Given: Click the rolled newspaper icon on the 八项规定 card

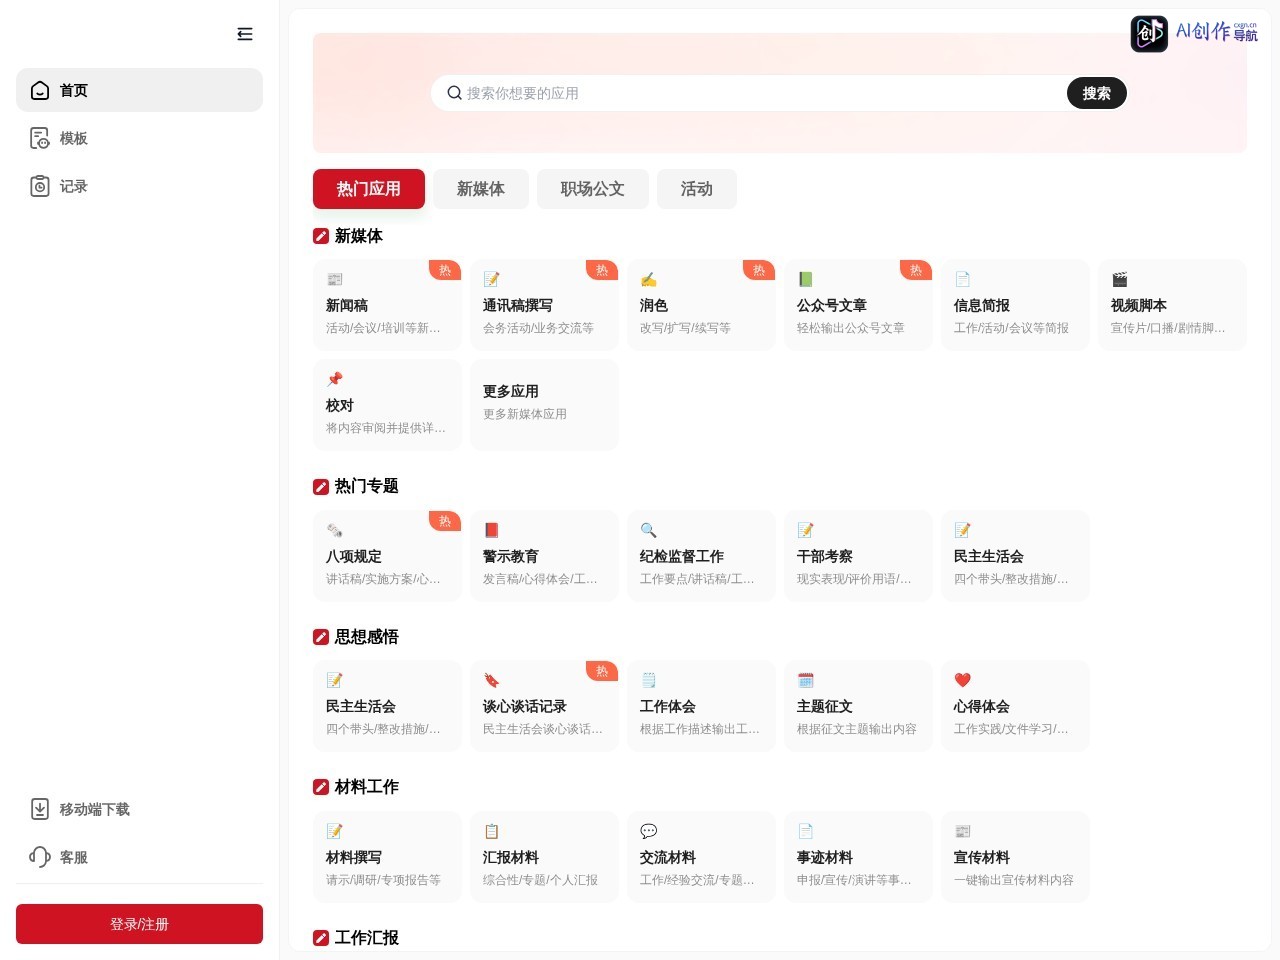Looking at the screenshot, I should tap(335, 530).
